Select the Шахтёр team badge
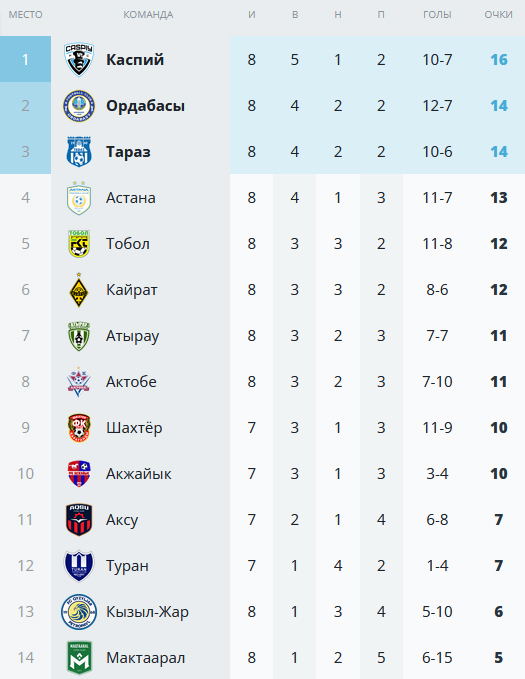 coord(79,428)
